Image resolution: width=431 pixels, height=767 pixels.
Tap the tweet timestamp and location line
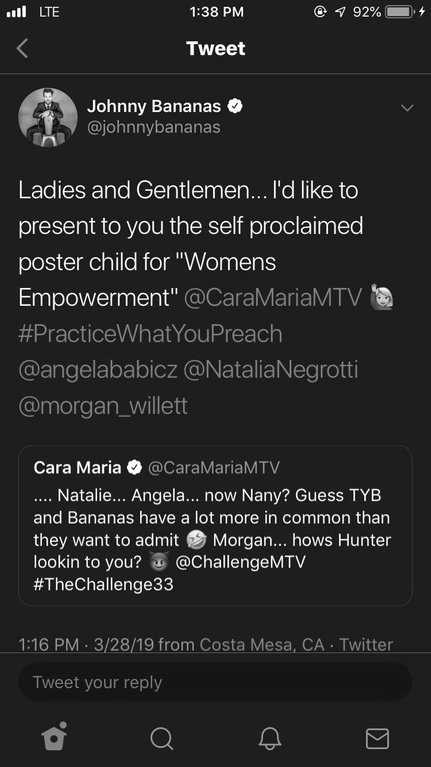tap(205, 644)
